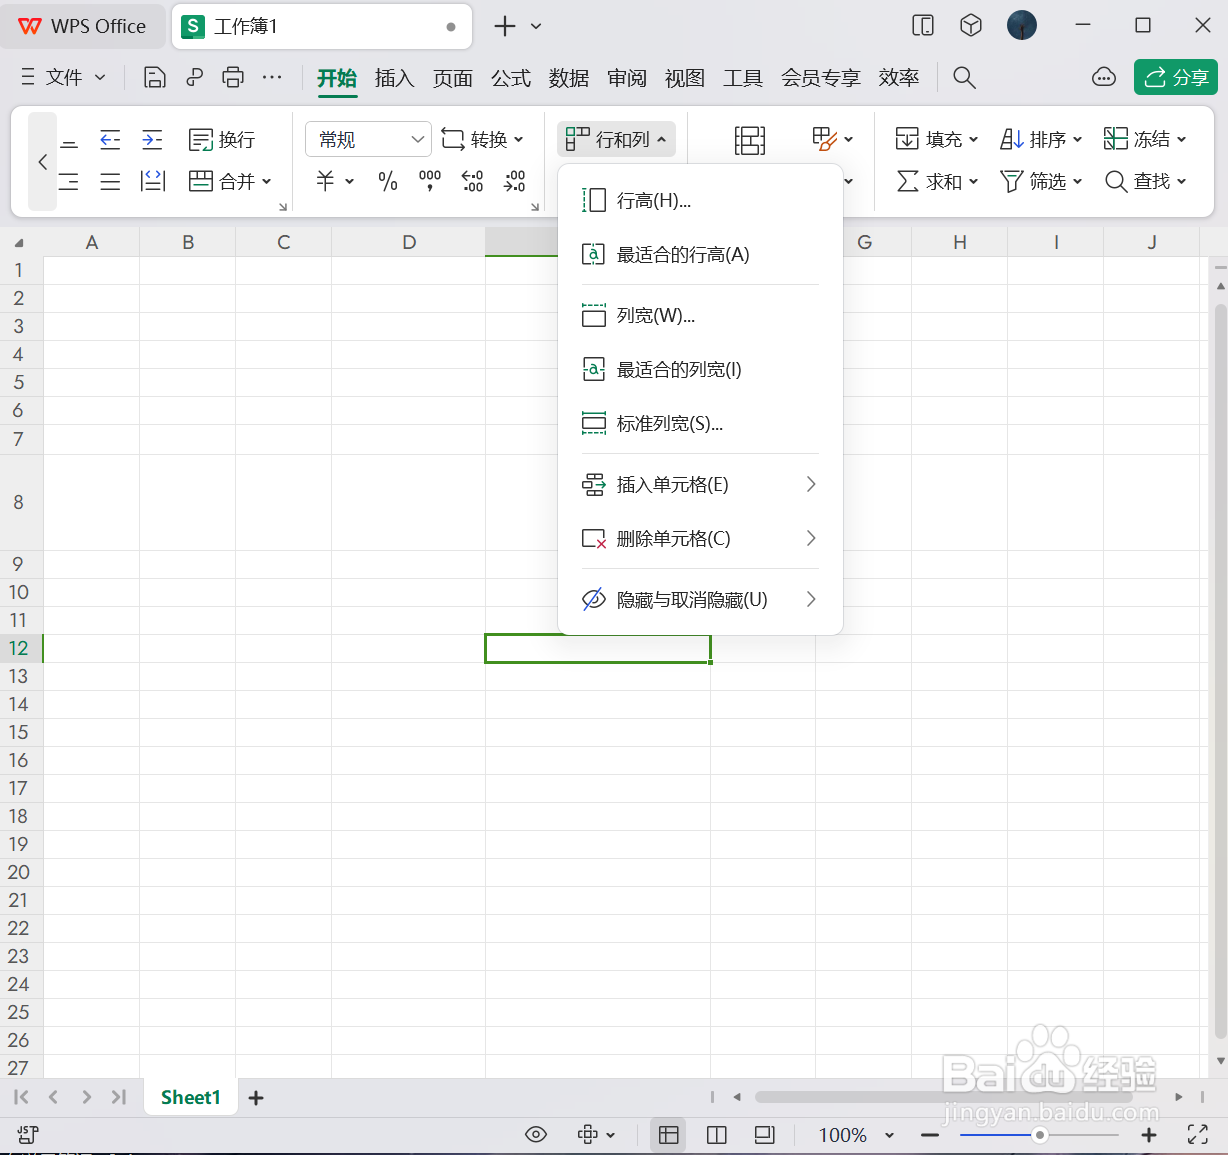Screen dimensions: 1228x1155
Task: Switch to normal view in status bar
Action: tap(669, 1134)
